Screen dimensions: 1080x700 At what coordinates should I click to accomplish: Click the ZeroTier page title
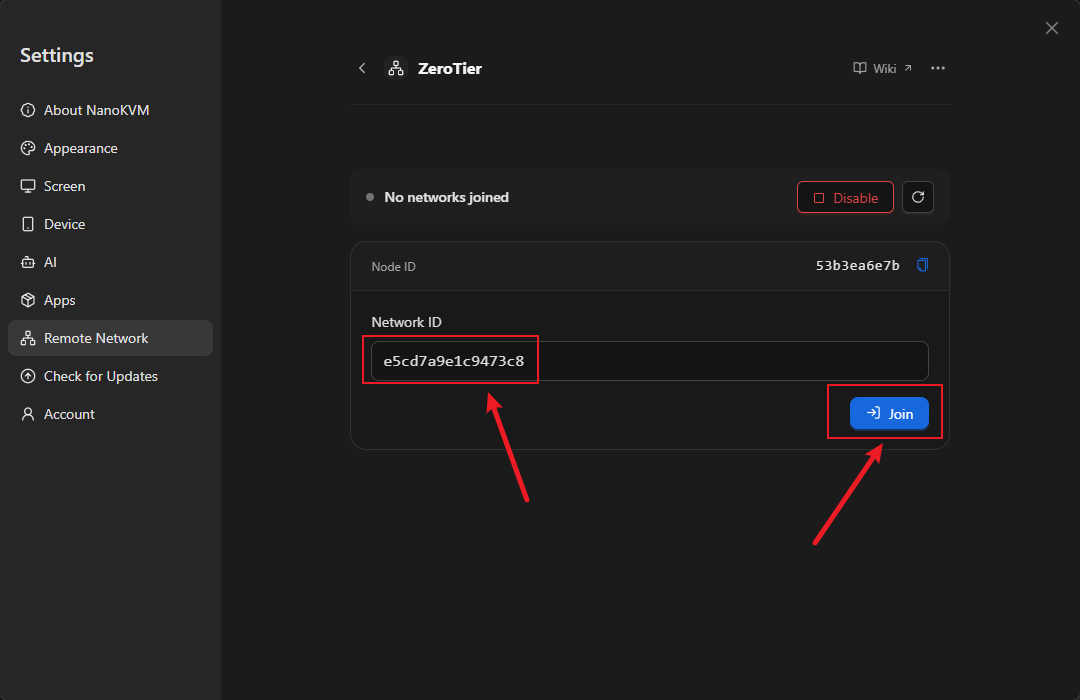tap(450, 68)
